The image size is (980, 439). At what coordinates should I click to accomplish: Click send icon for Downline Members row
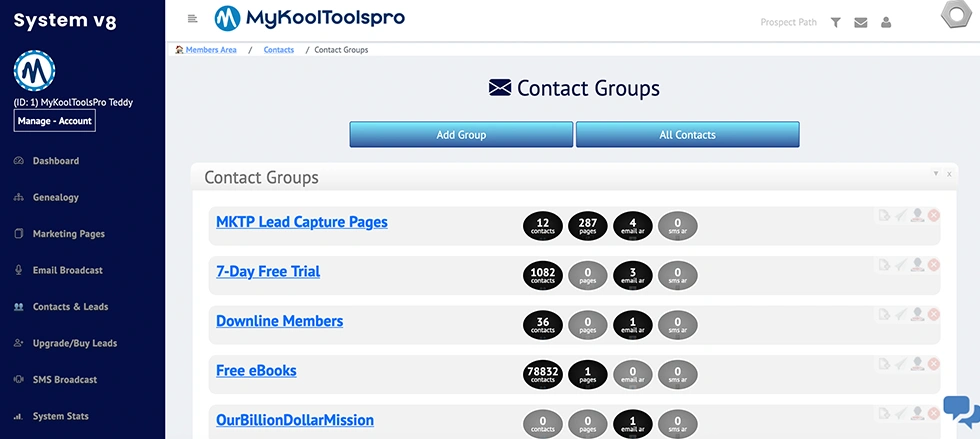900,315
